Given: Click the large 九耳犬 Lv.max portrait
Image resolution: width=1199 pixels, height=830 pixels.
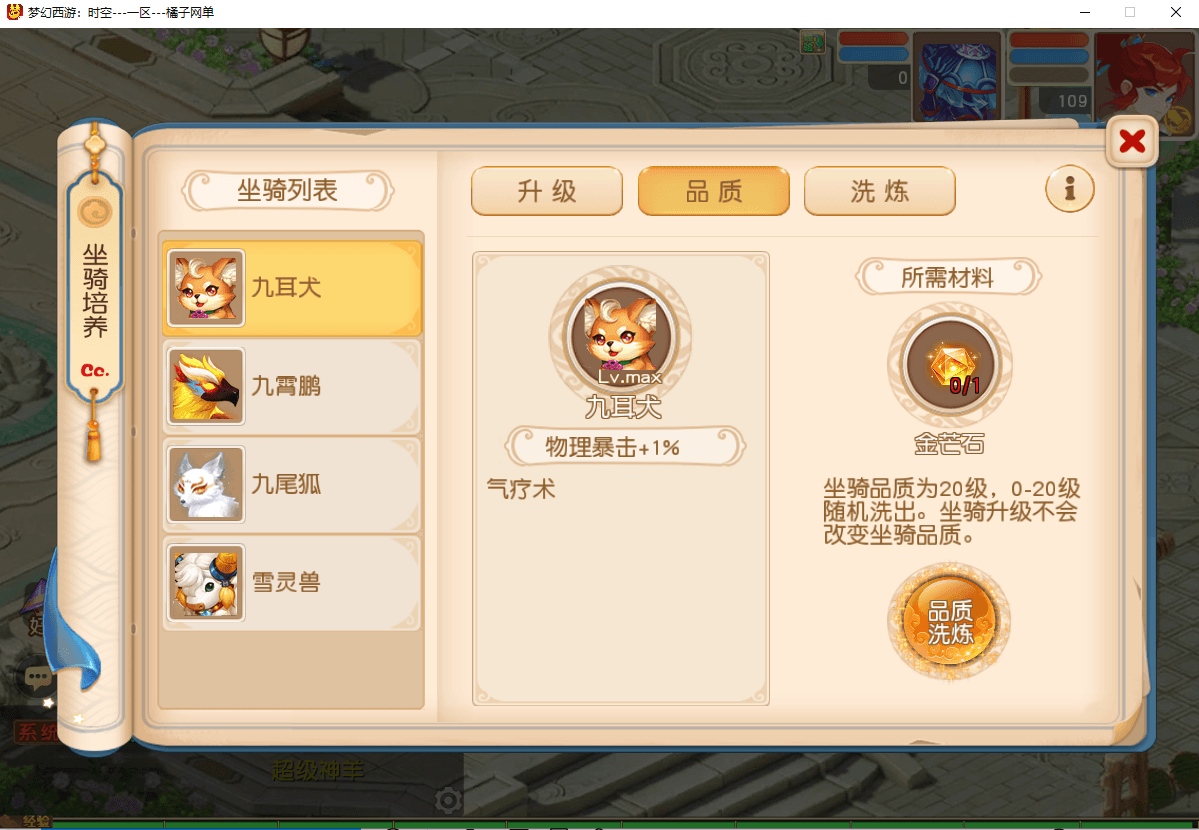Looking at the screenshot, I should tap(620, 335).
